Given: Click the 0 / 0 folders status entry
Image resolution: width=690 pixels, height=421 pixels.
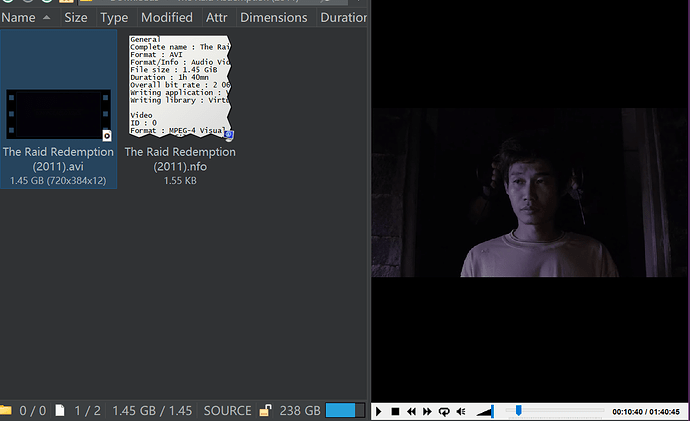Looking at the screenshot, I should [33, 411].
